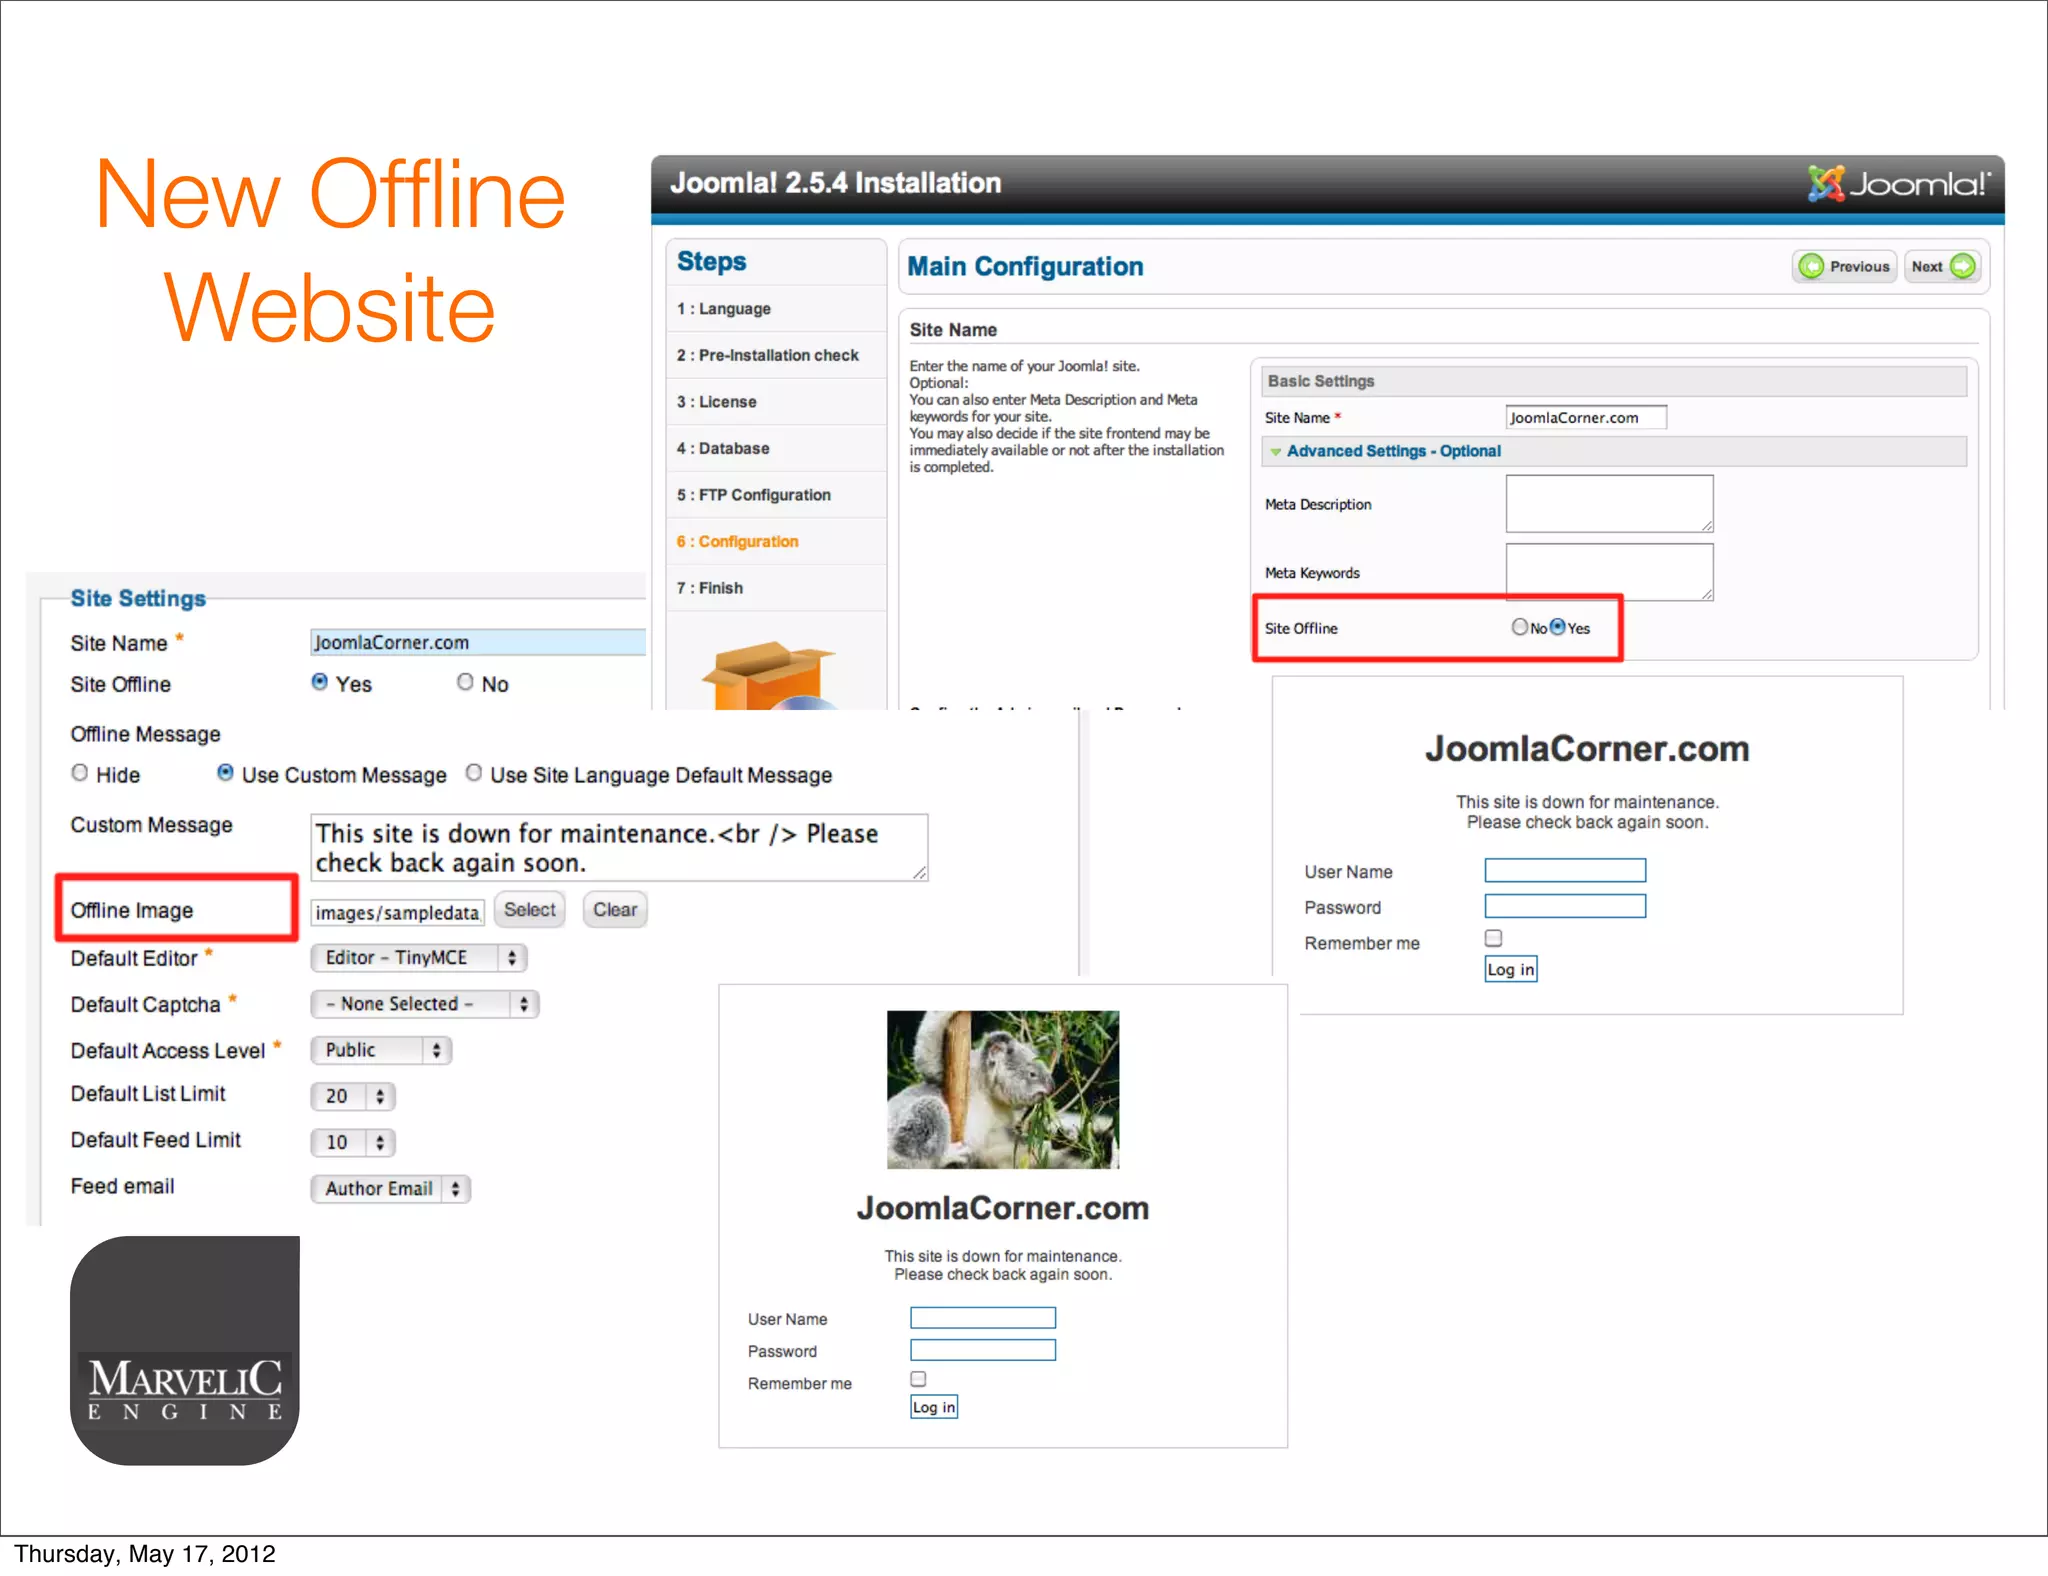Screen dimensions: 2048x1576
Task: Choose Hide for the Offline Message
Action: pyautogui.click(x=80, y=773)
